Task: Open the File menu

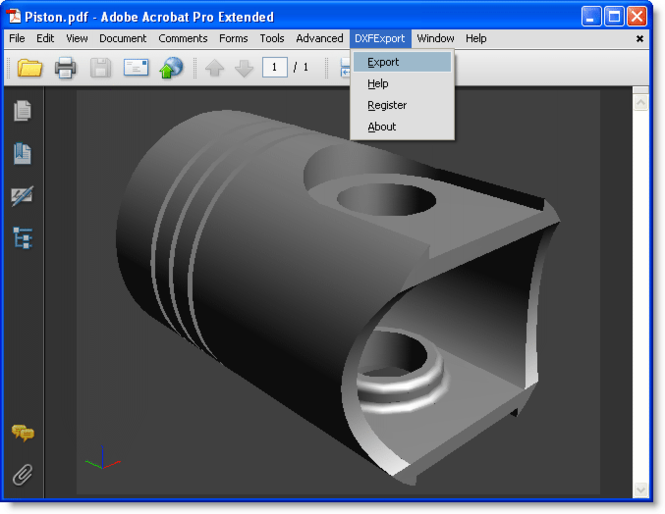Action: (17, 38)
